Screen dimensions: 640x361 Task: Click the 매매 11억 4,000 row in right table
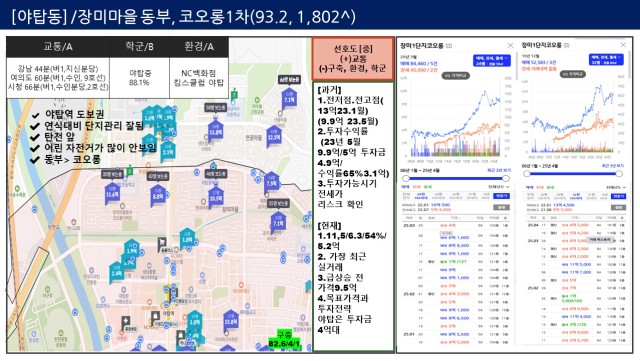(576, 316)
